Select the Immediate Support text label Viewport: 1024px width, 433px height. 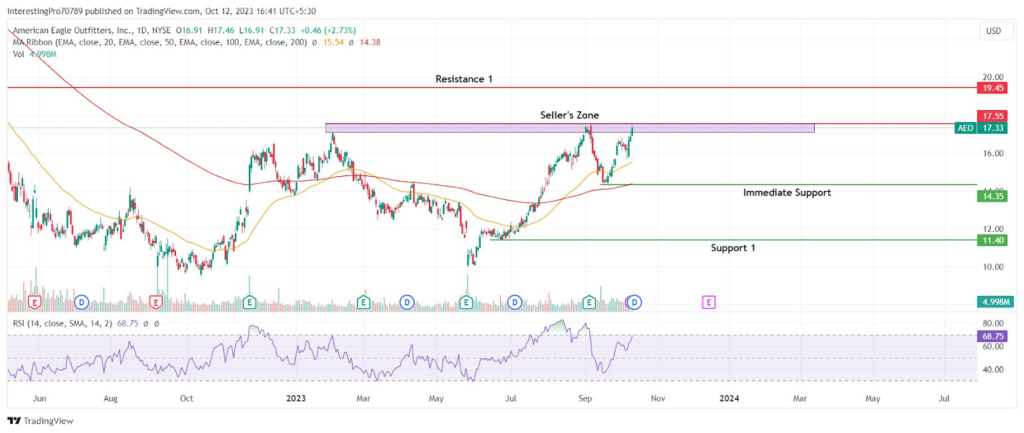click(x=787, y=193)
